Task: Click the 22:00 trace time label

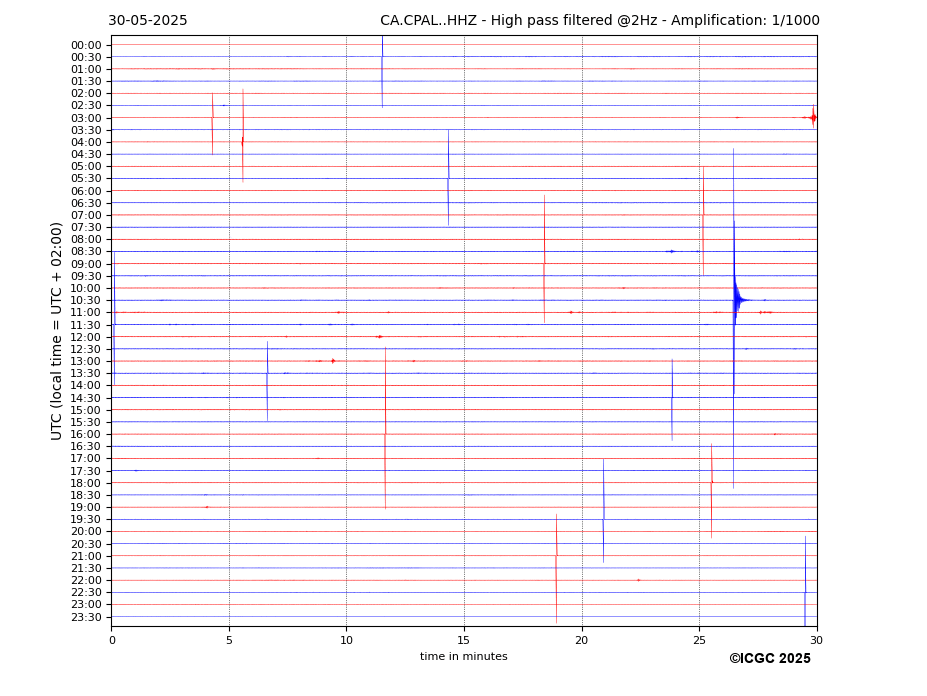Action: click(x=86, y=581)
